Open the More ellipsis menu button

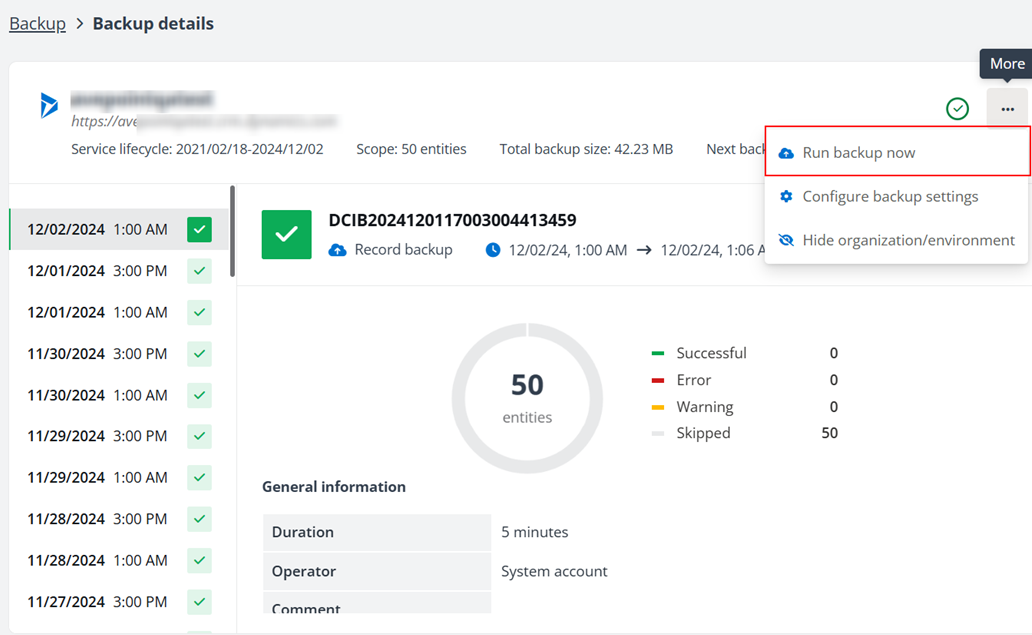coord(1007,109)
